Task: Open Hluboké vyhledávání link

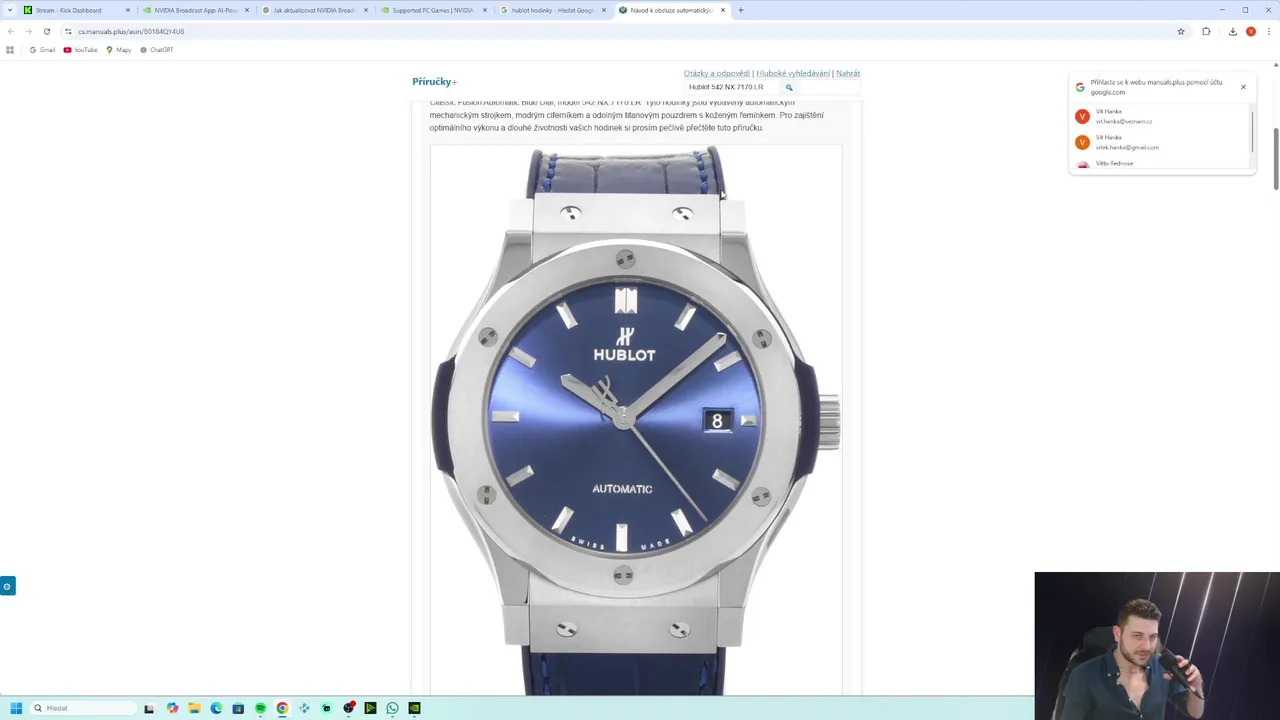Action: pos(793,73)
